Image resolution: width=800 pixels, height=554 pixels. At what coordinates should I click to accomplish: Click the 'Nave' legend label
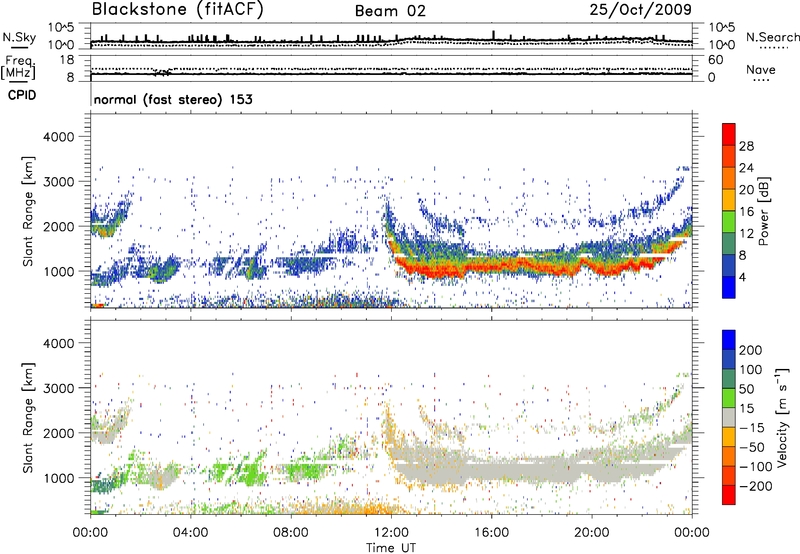tap(761, 69)
